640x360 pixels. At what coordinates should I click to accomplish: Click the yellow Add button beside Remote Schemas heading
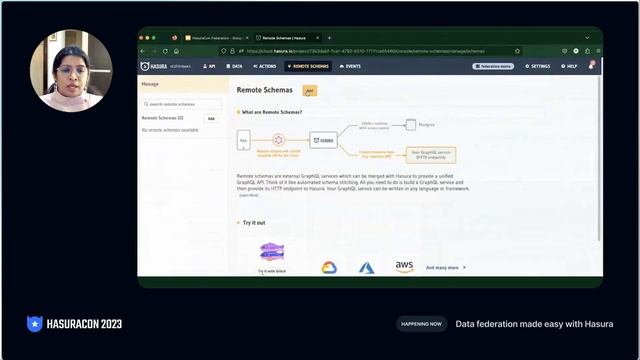310,91
